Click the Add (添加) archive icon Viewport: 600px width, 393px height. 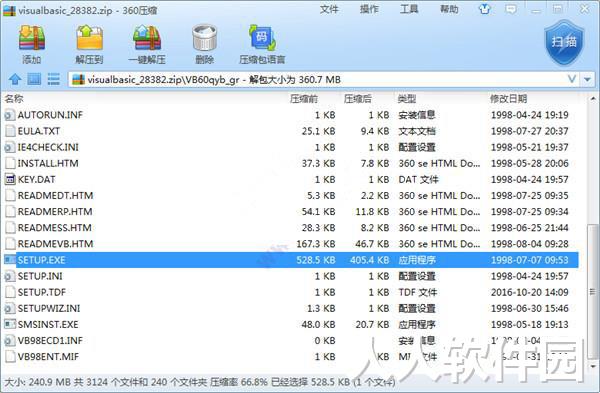pos(32,38)
